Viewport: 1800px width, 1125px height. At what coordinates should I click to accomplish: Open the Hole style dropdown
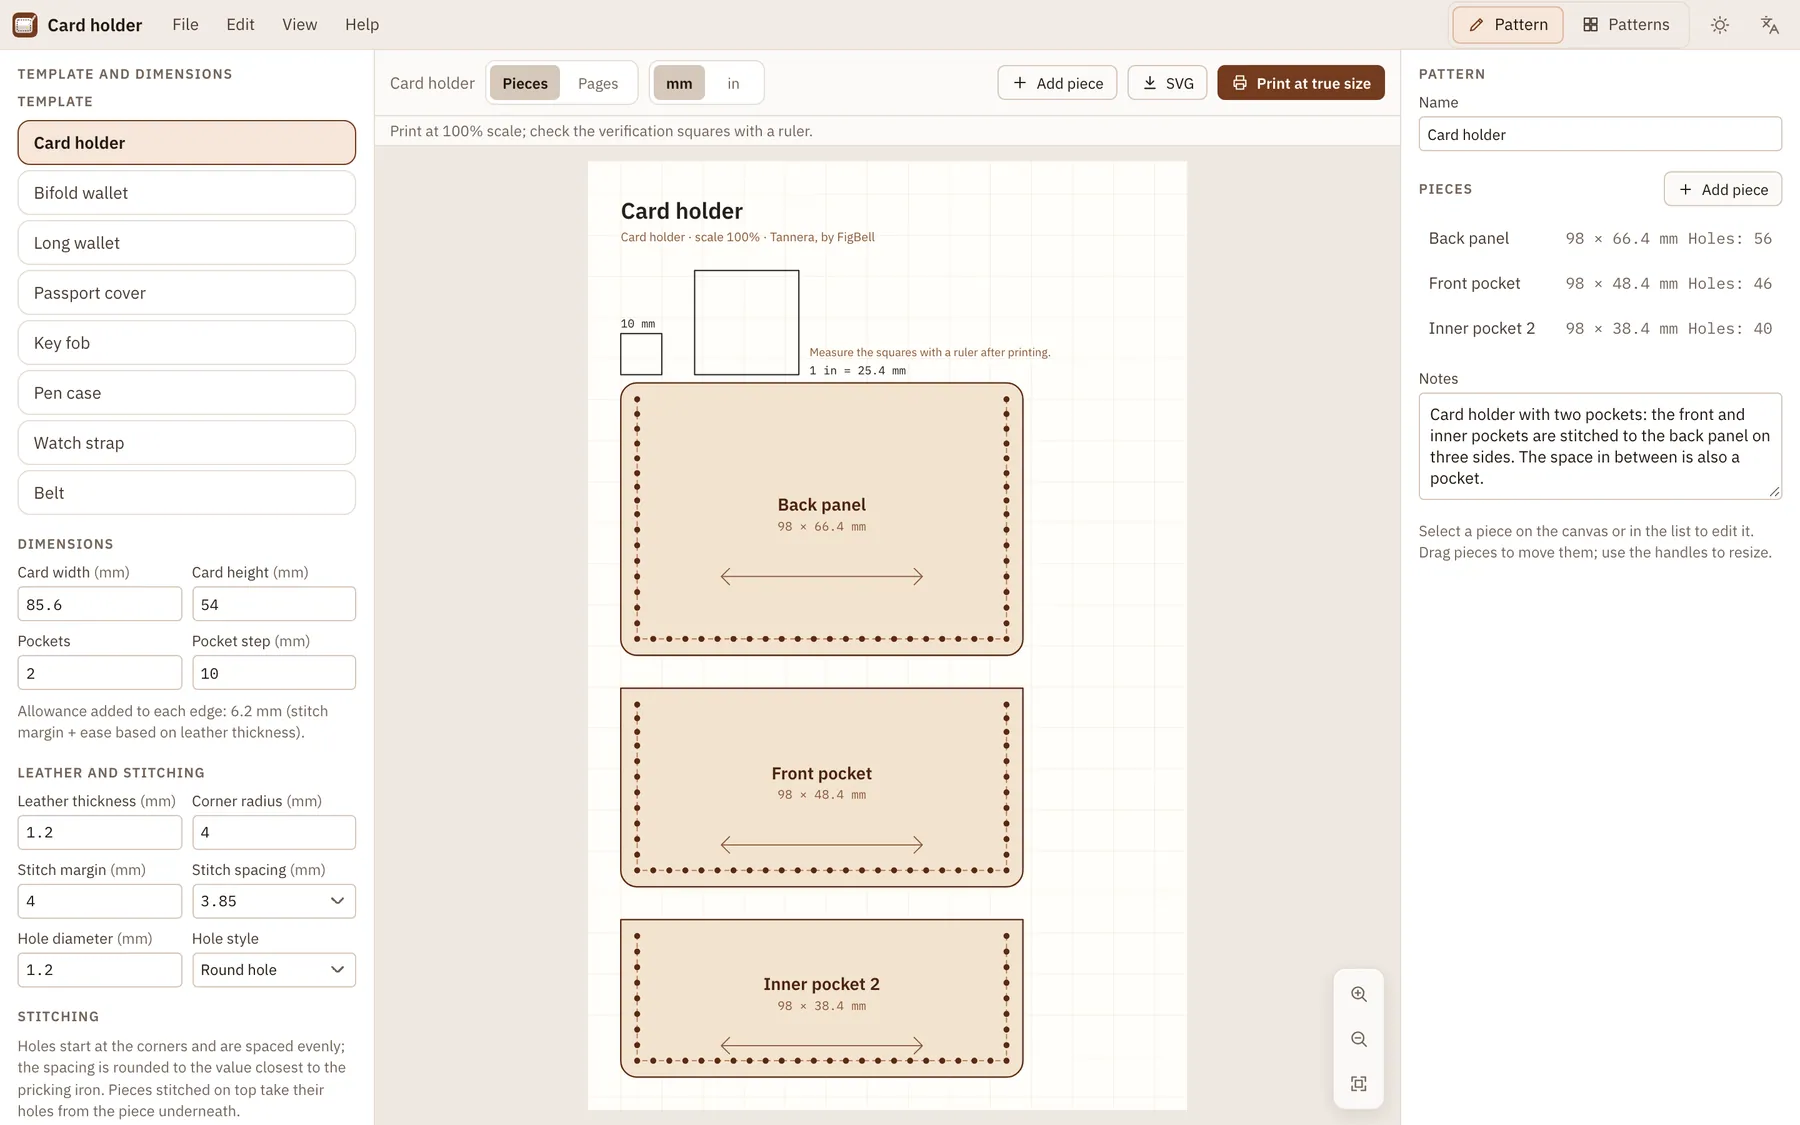point(273,970)
